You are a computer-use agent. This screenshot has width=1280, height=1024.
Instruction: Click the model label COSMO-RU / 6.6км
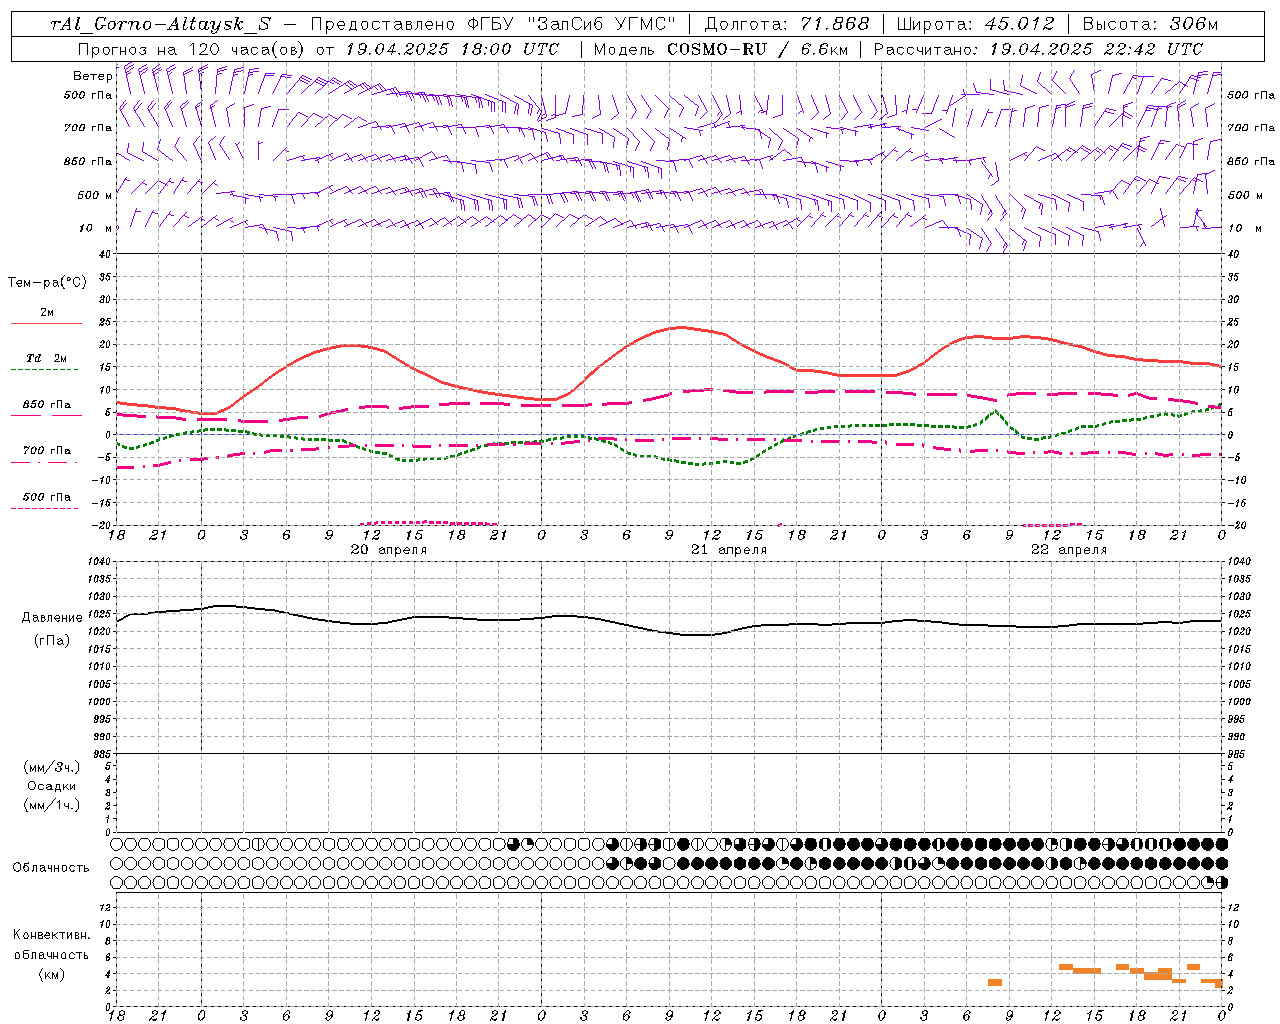tap(757, 49)
